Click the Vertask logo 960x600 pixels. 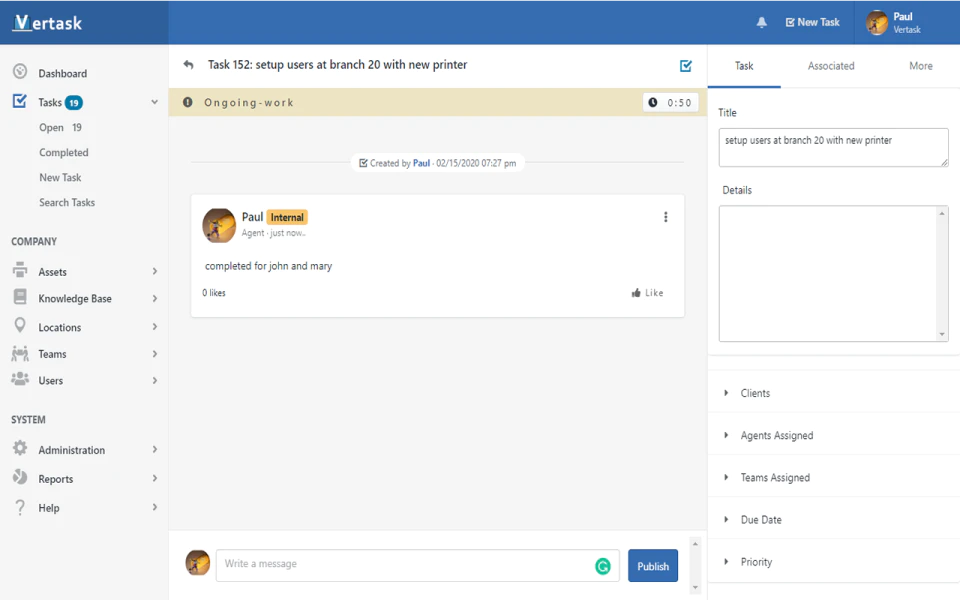(x=47, y=23)
